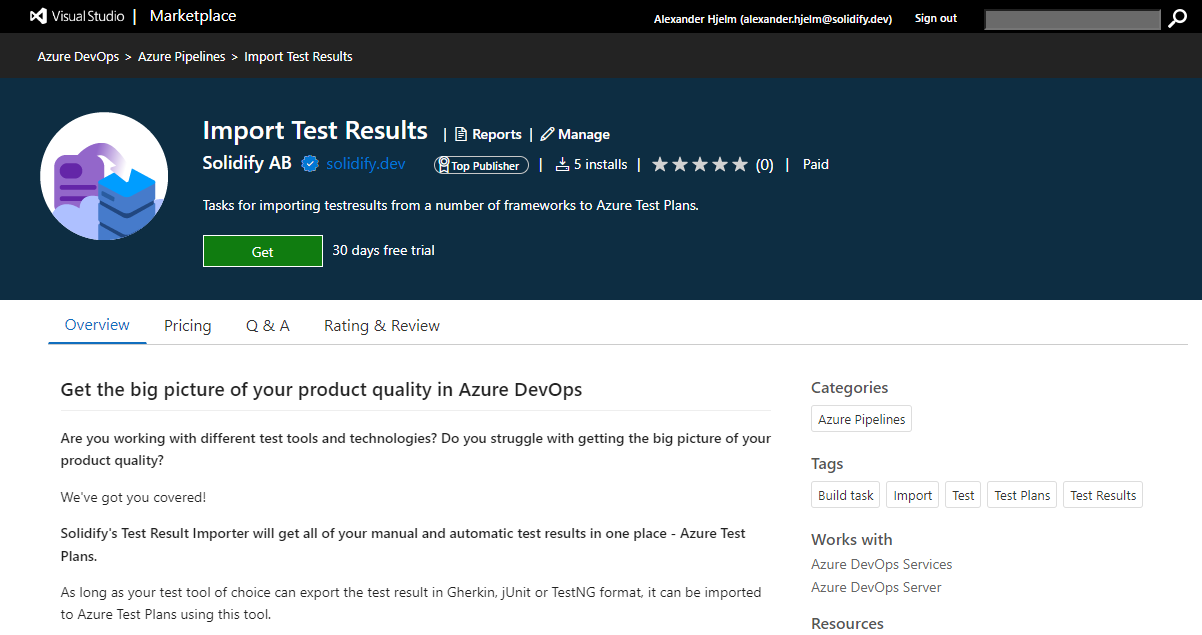Go to Azure Pipelines breadcrumb
The image size is (1202, 635).
pyautogui.click(x=182, y=57)
